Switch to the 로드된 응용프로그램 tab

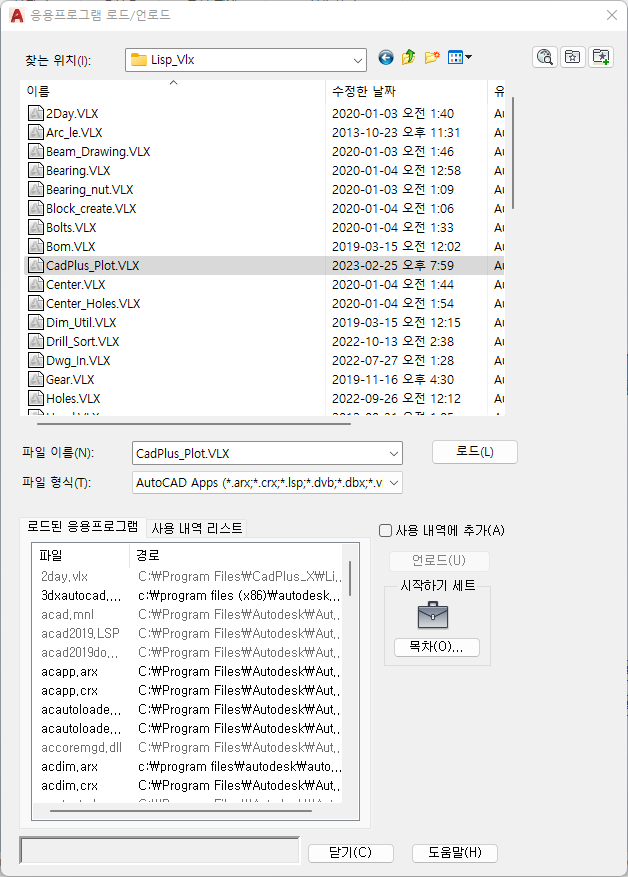tap(83, 526)
